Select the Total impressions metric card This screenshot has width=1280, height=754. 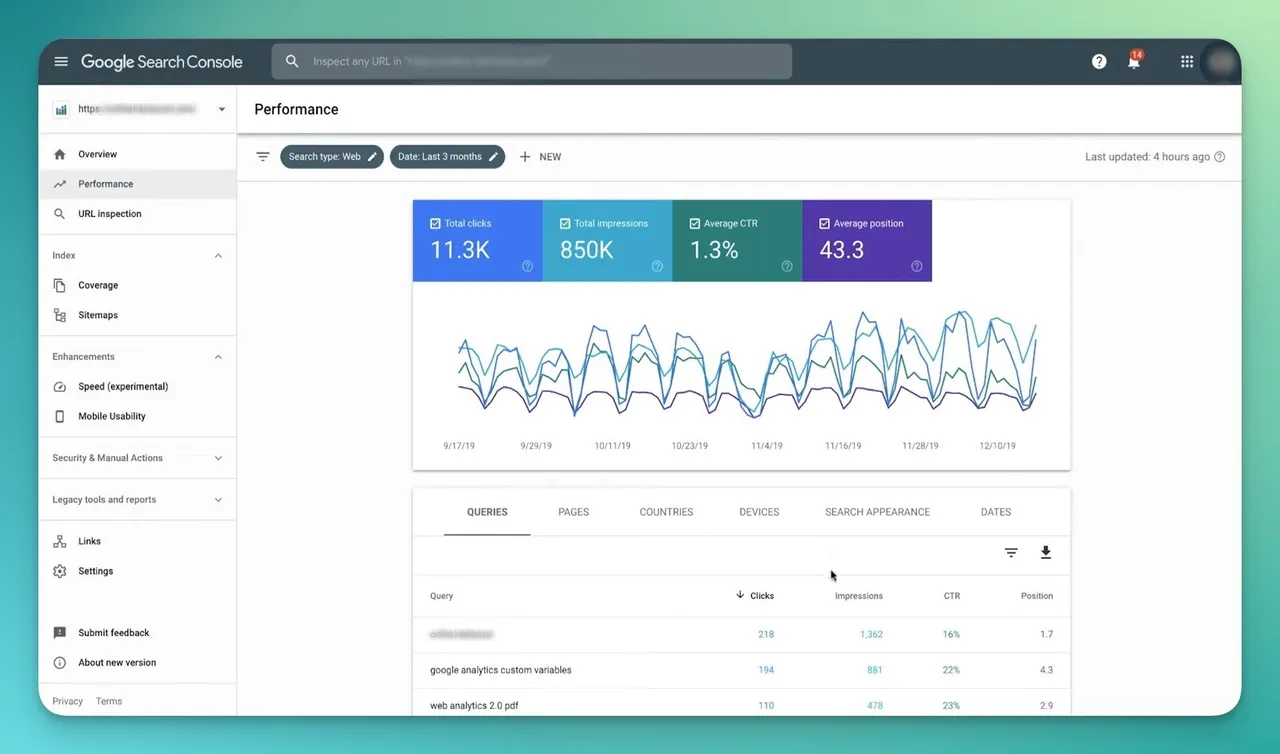[607, 241]
